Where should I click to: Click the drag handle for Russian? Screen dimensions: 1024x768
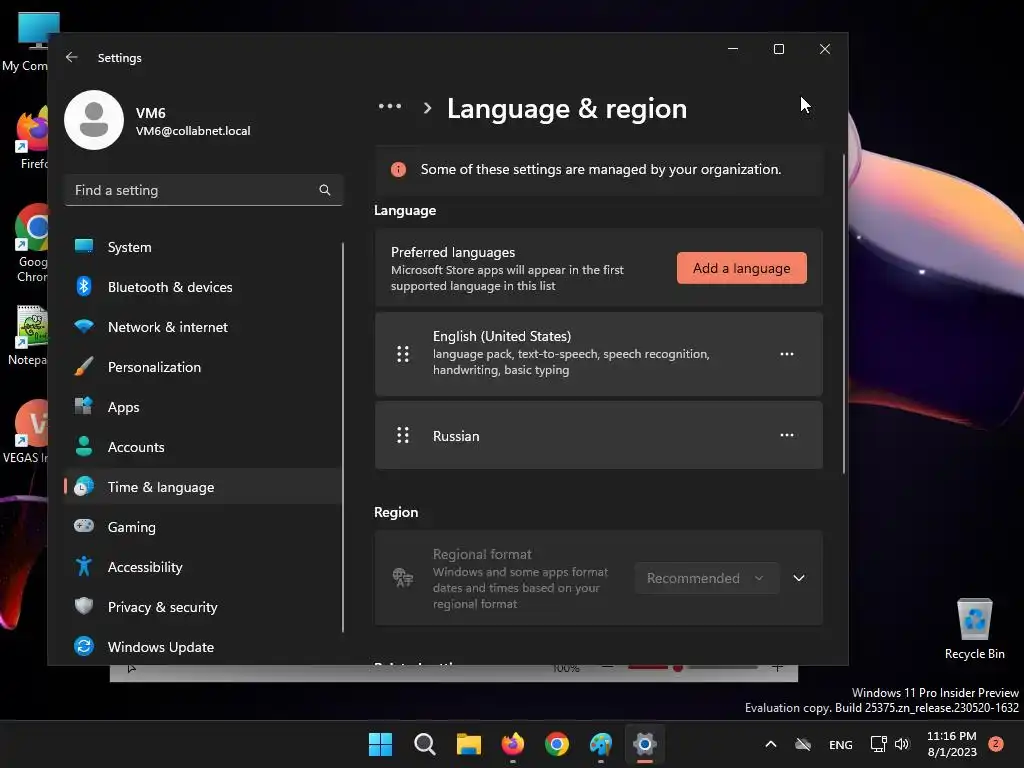403,436
